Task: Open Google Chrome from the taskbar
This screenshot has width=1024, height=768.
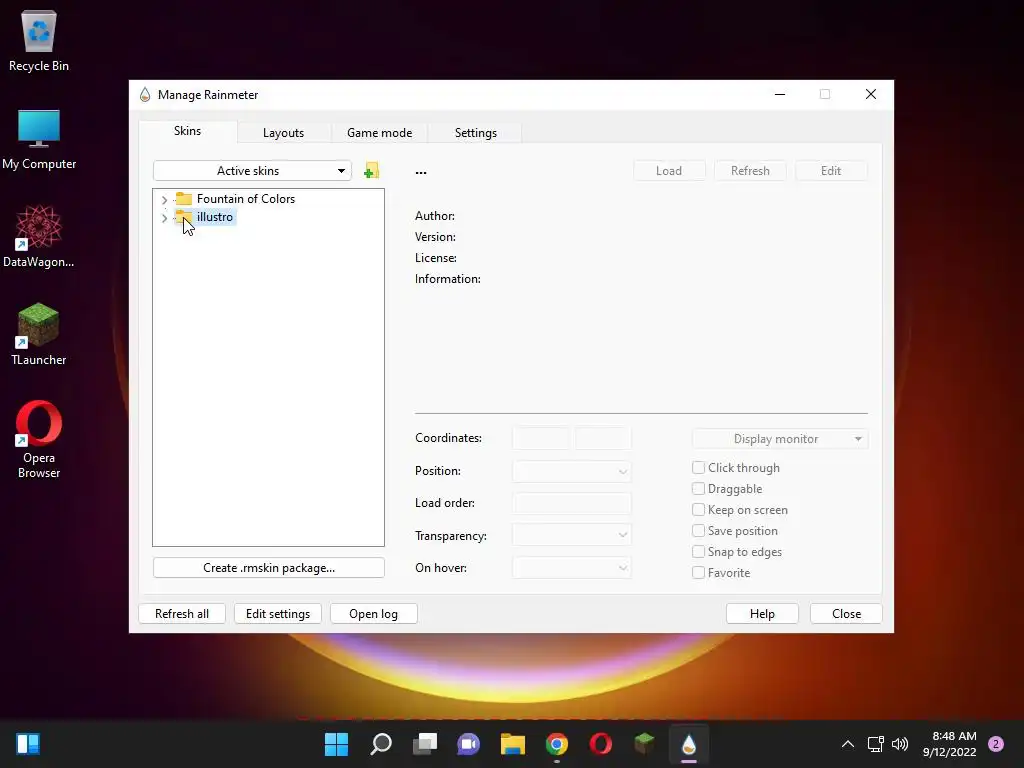Action: tap(556, 744)
